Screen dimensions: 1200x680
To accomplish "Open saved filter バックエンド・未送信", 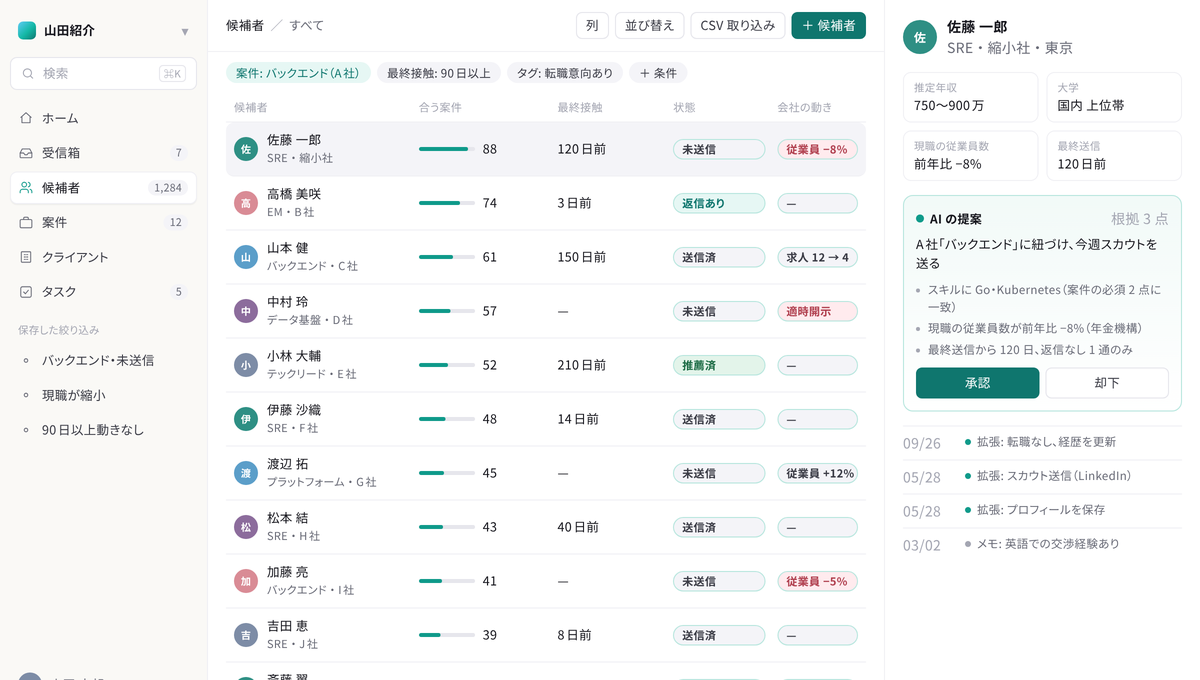I will (103, 360).
